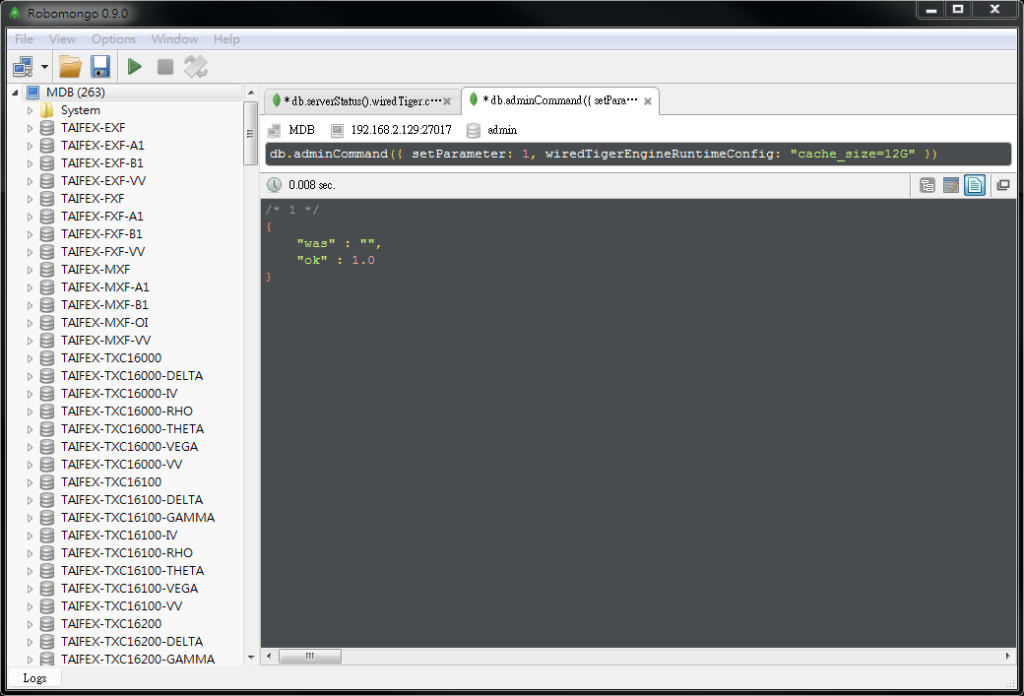The width and height of the screenshot is (1024, 696).
Task: Click the TAIFEX-FXF-A1 database icon
Action: (47, 216)
